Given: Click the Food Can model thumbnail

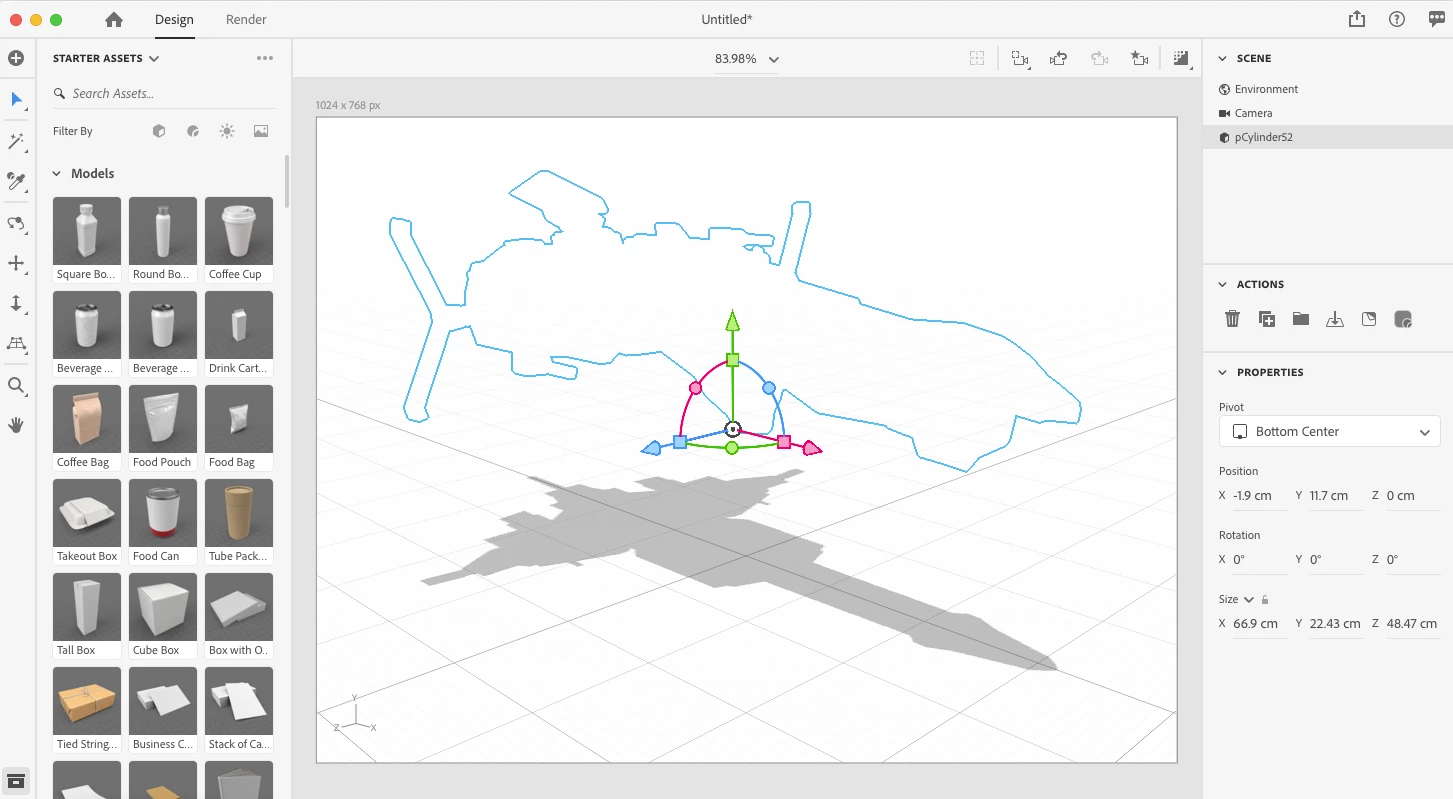Looking at the screenshot, I should 163,513.
